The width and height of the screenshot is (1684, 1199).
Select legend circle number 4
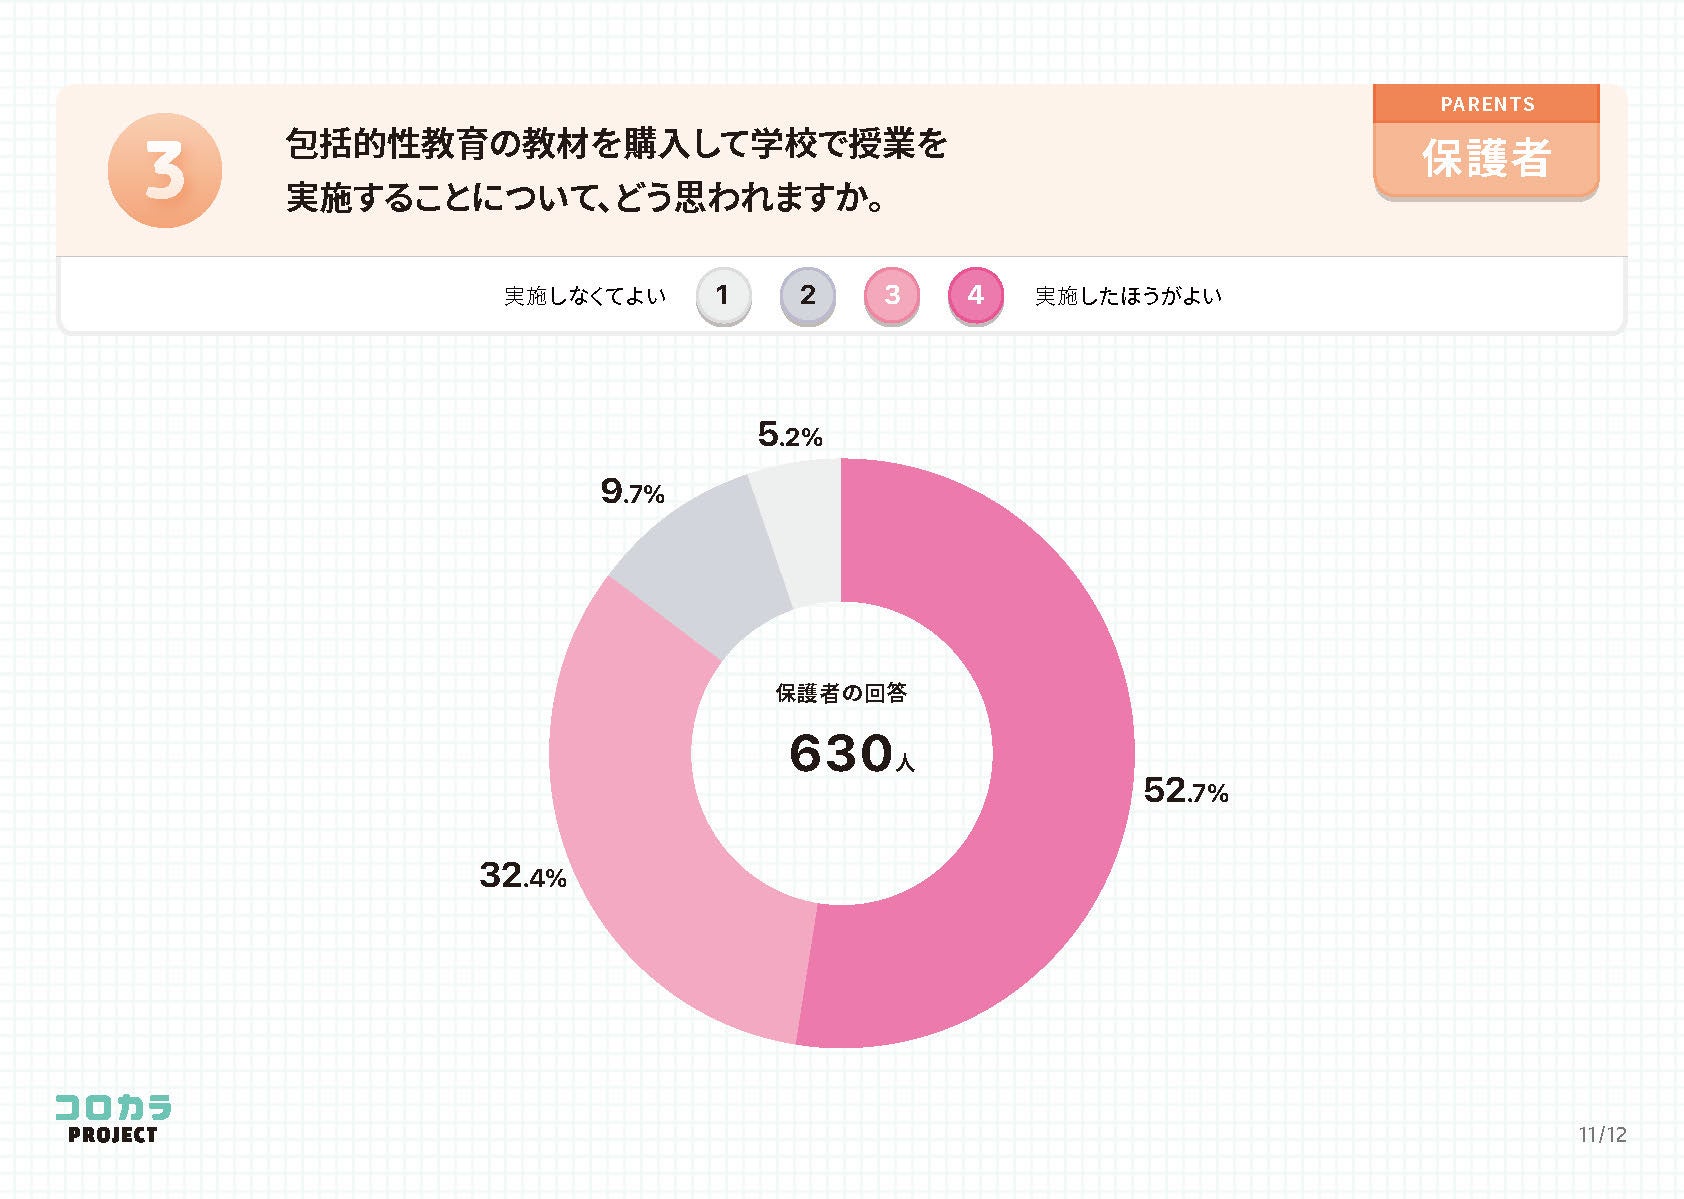[975, 295]
